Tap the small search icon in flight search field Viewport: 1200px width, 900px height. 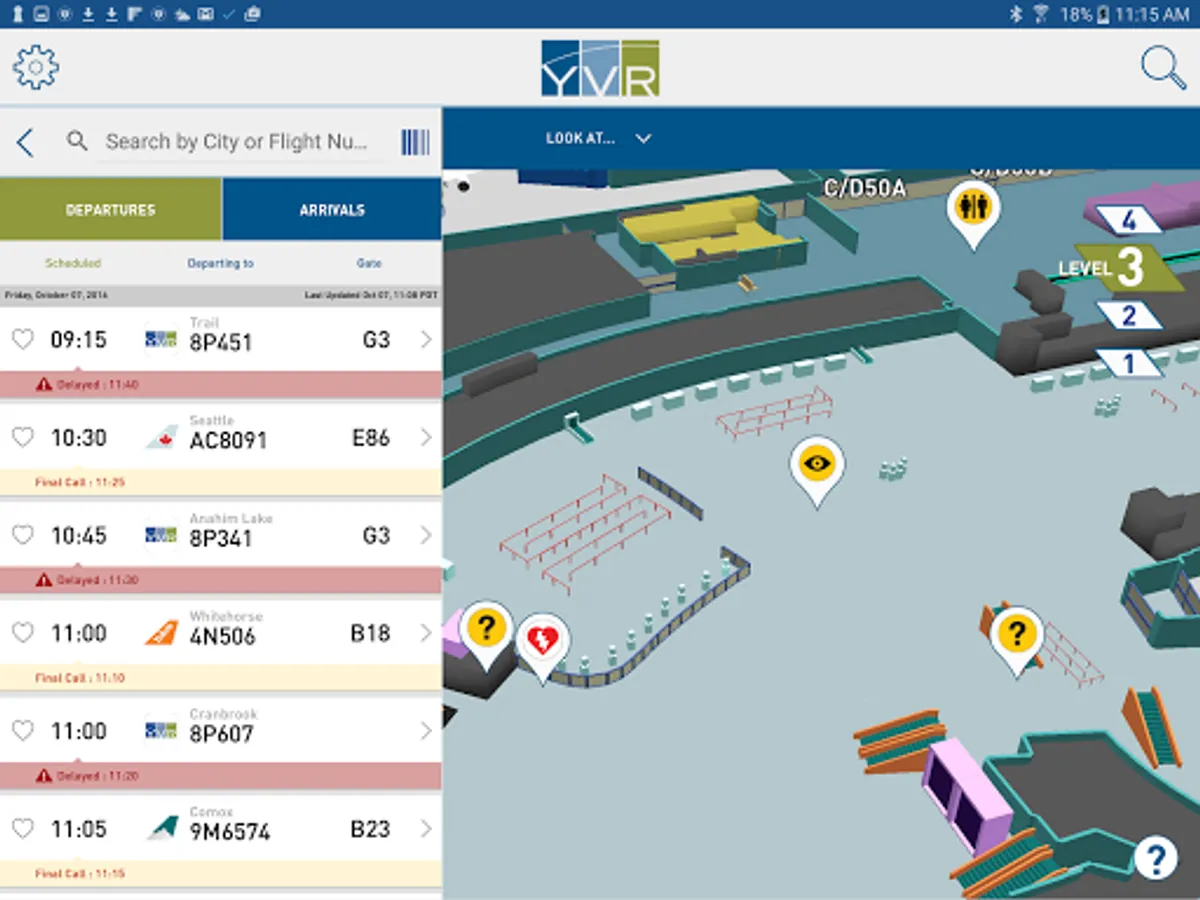(77, 141)
